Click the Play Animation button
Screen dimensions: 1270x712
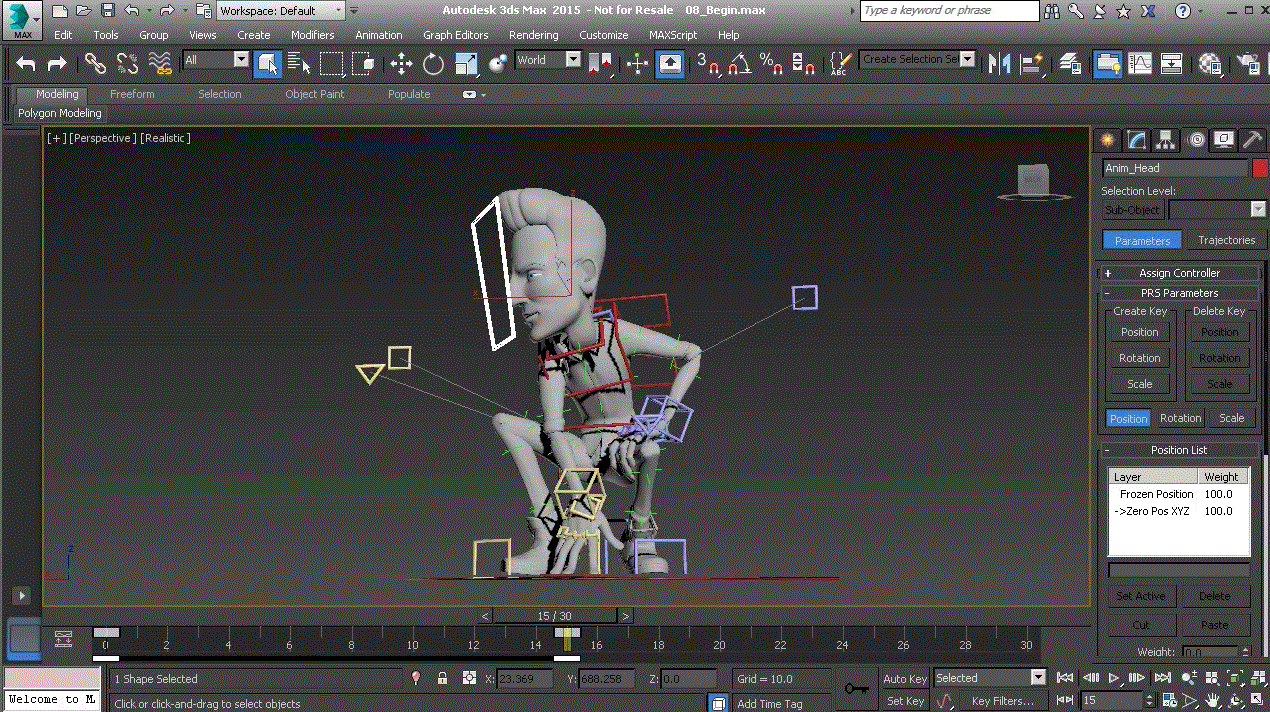pyautogui.click(x=1113, y=679)
